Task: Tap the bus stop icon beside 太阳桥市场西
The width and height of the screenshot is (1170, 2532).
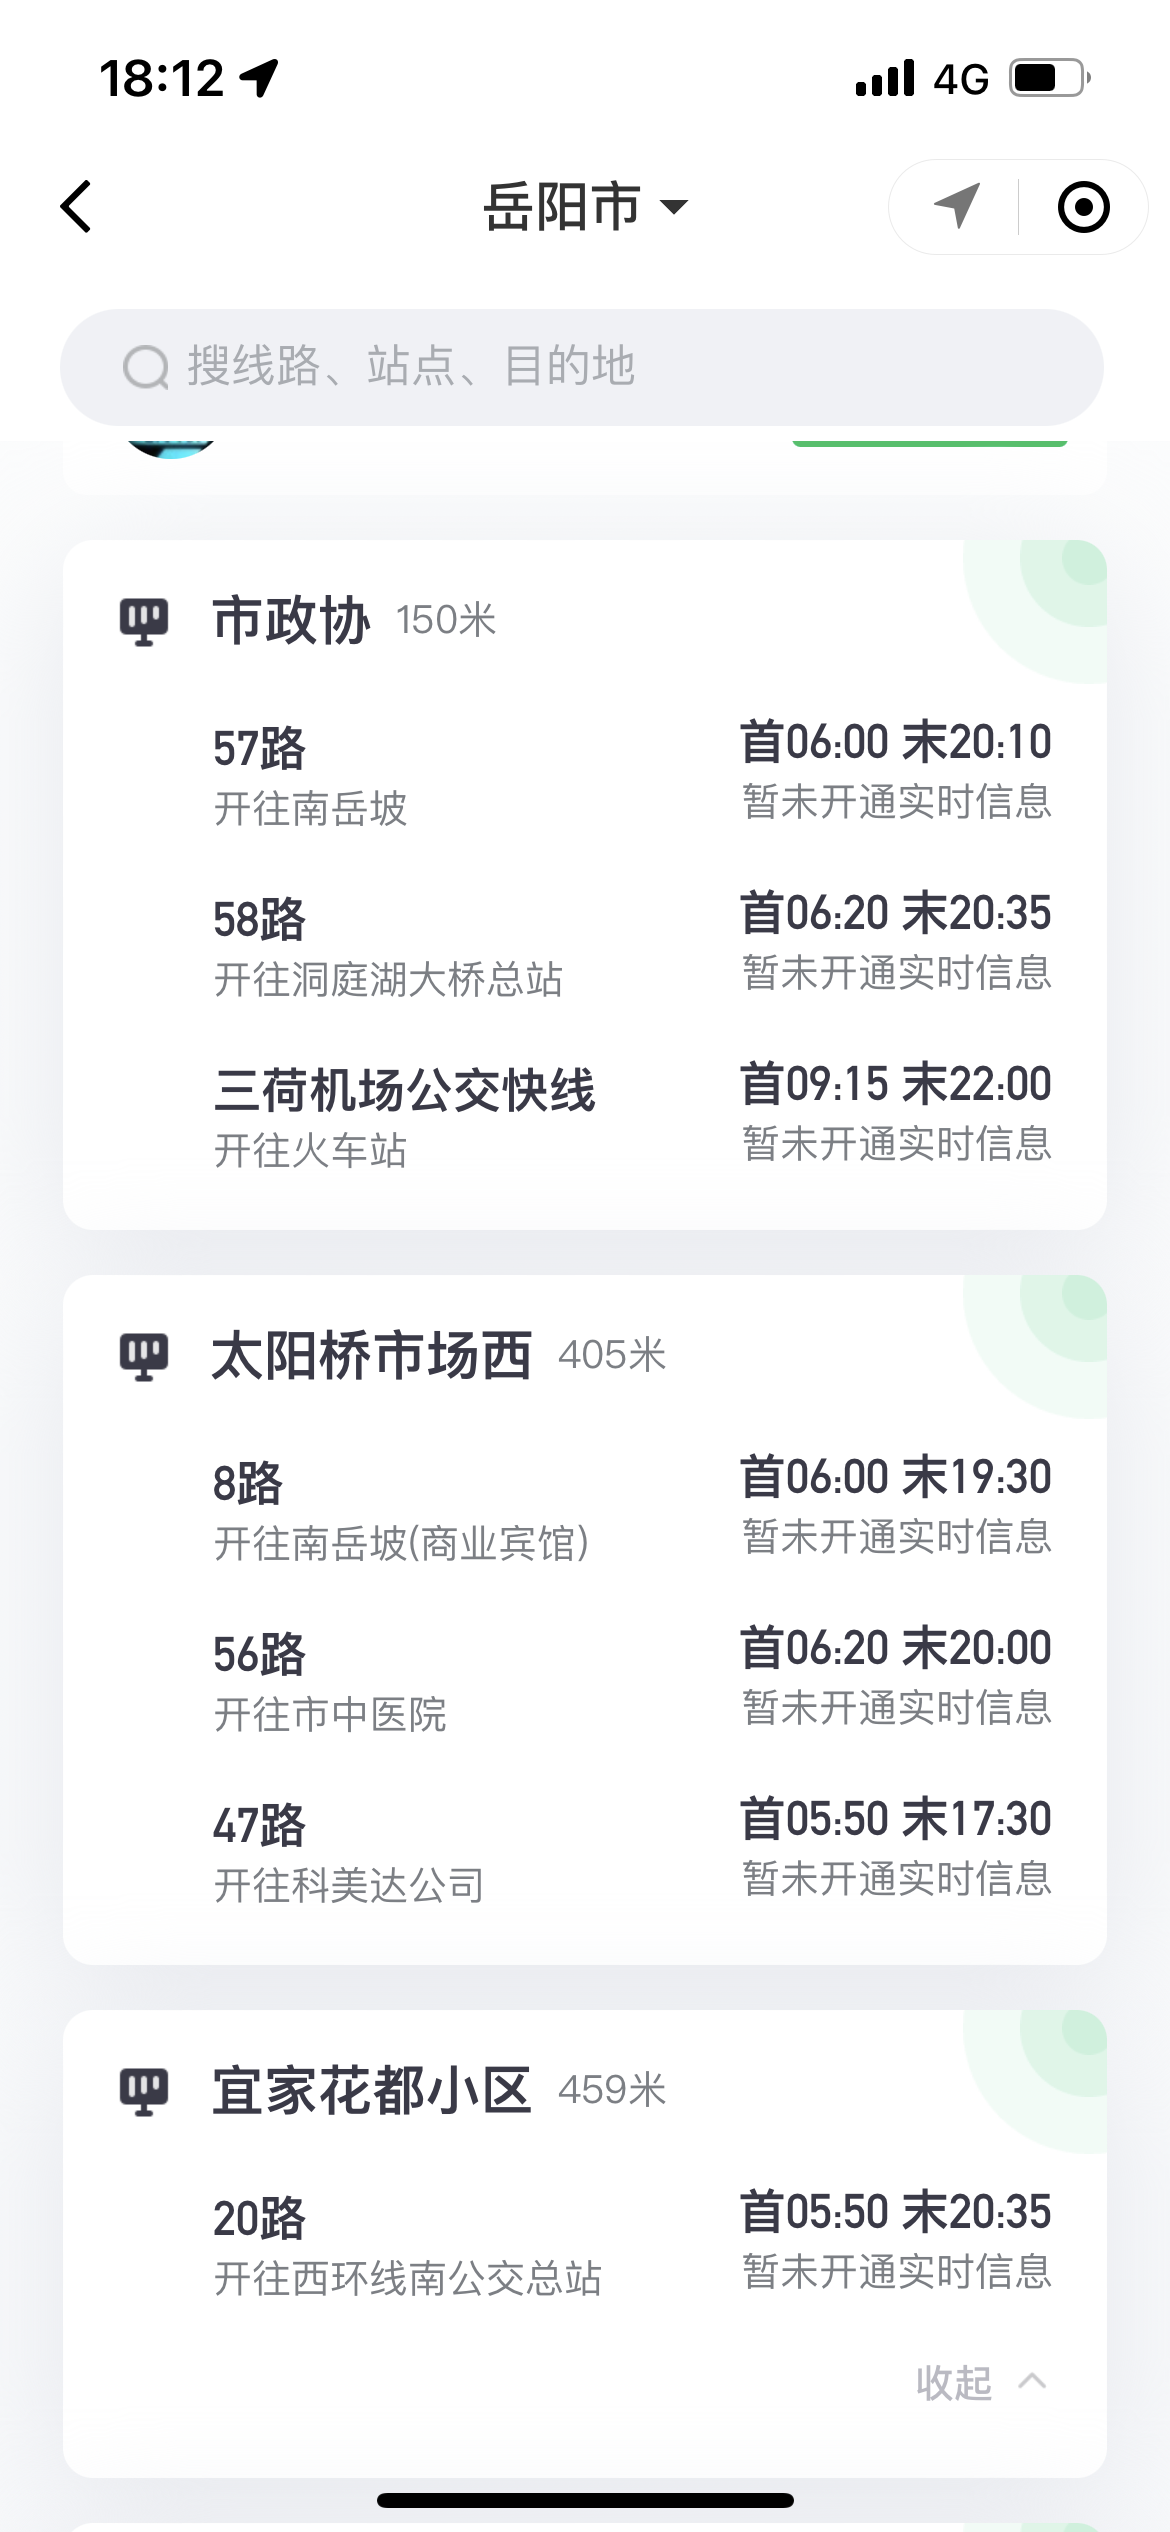Action: (x=144, y=1356)
